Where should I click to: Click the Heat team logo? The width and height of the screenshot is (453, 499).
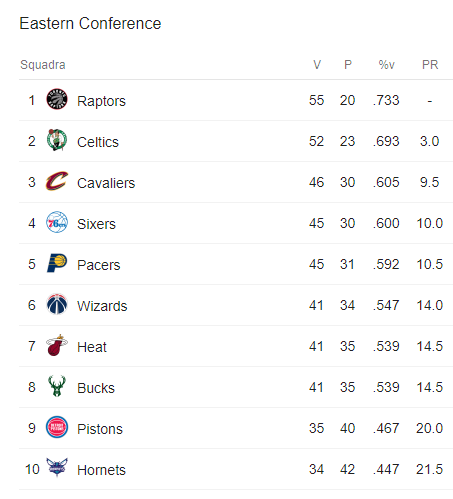[x=57, y=345]
